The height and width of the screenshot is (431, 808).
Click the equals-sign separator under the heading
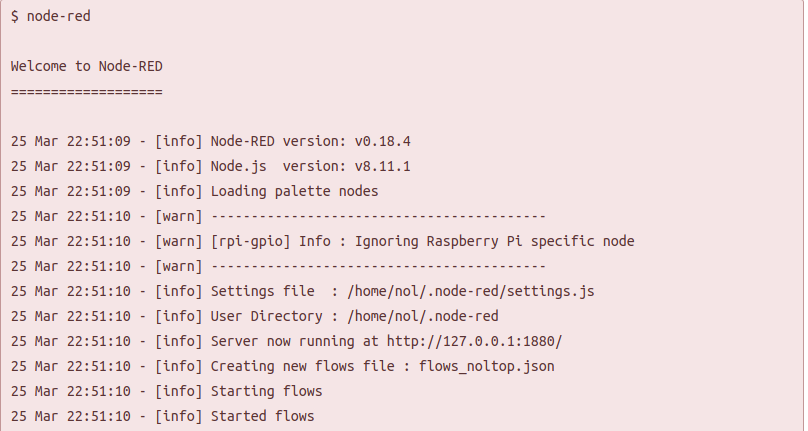(x=87, y=91)
